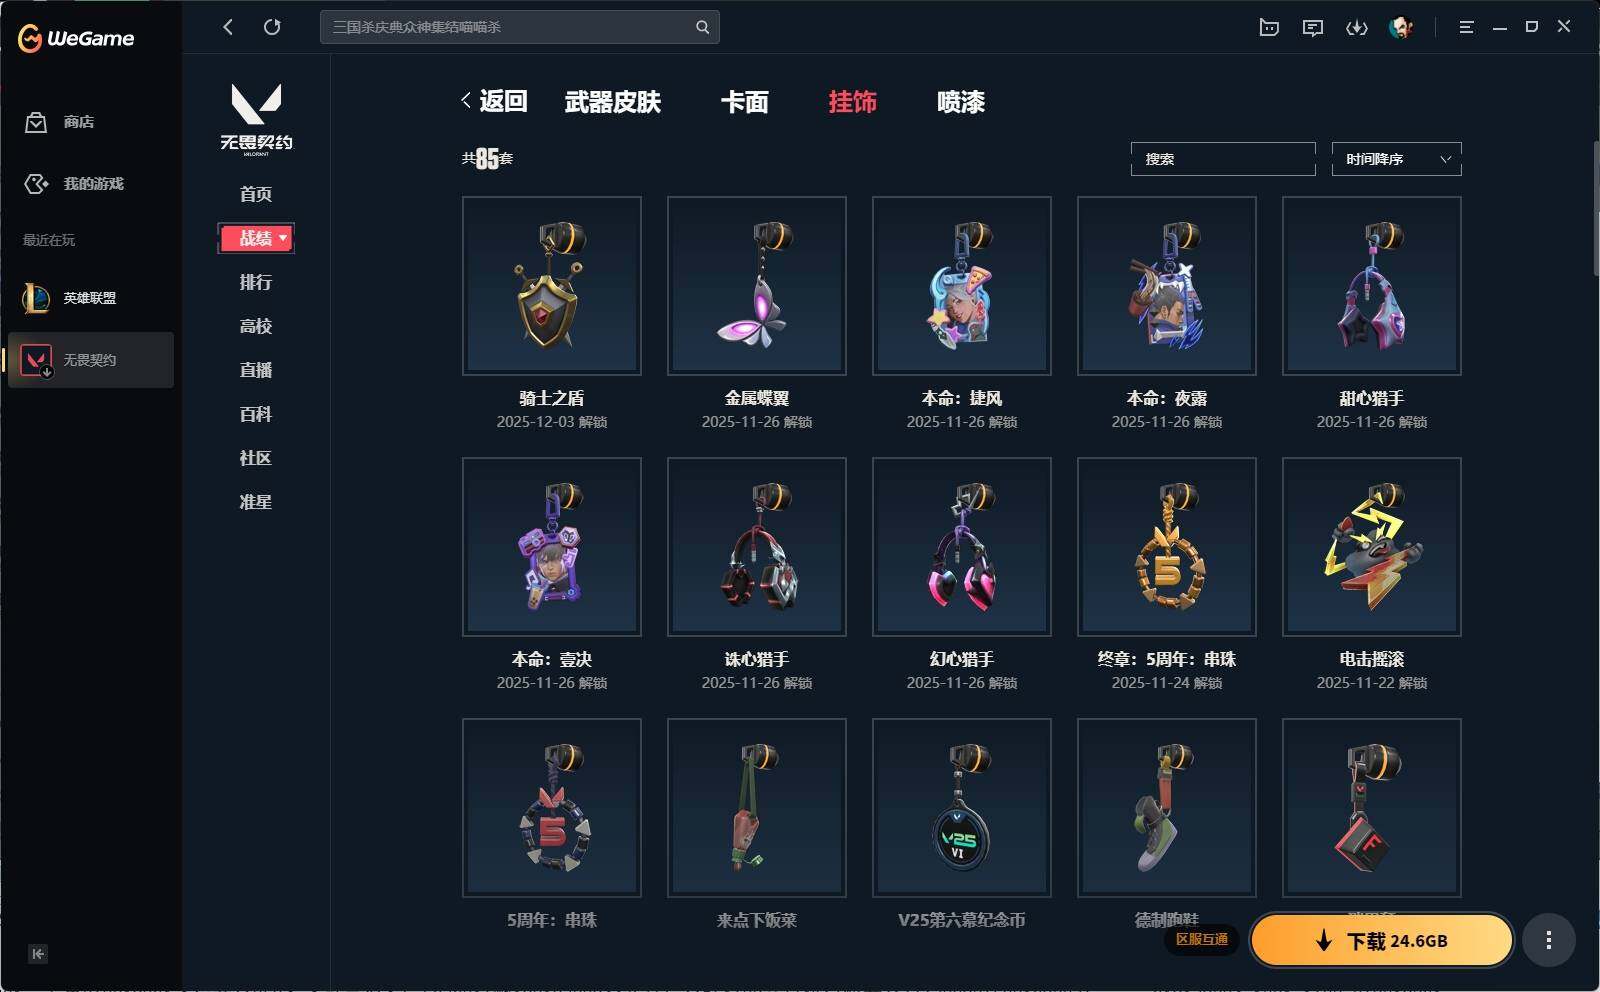The width and height of the screenshot is (1600, 992).
Task: Click the 返回 back link
Action: 494,101
